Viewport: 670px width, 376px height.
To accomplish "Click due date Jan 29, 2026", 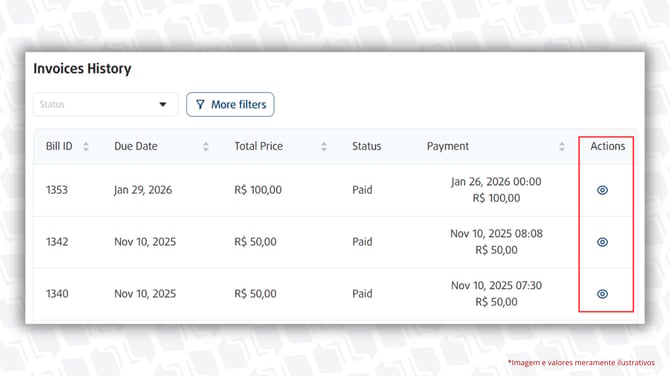I will [143, 190].
